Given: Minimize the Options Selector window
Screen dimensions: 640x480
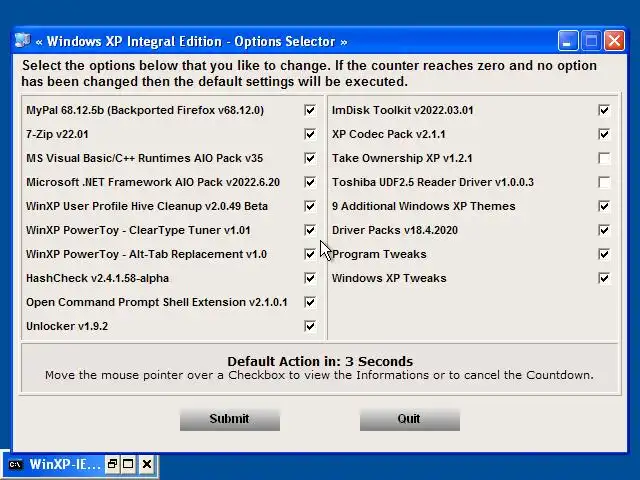Looking at the screenshot, I should 568,41.
